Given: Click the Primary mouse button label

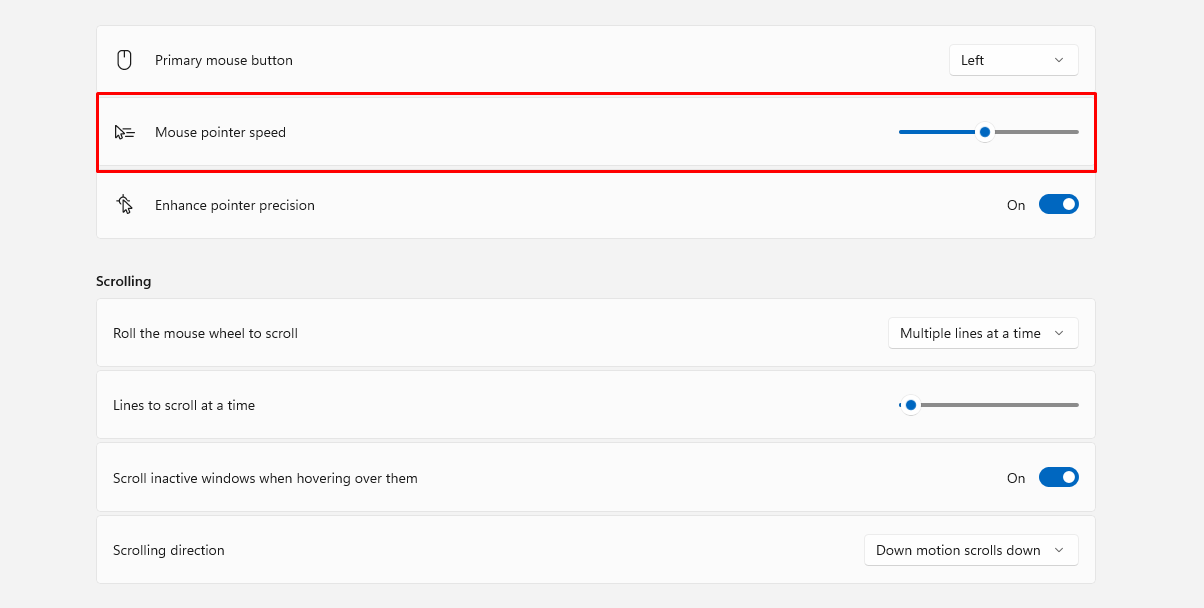Looking at the screenshot, I should 224,60.
